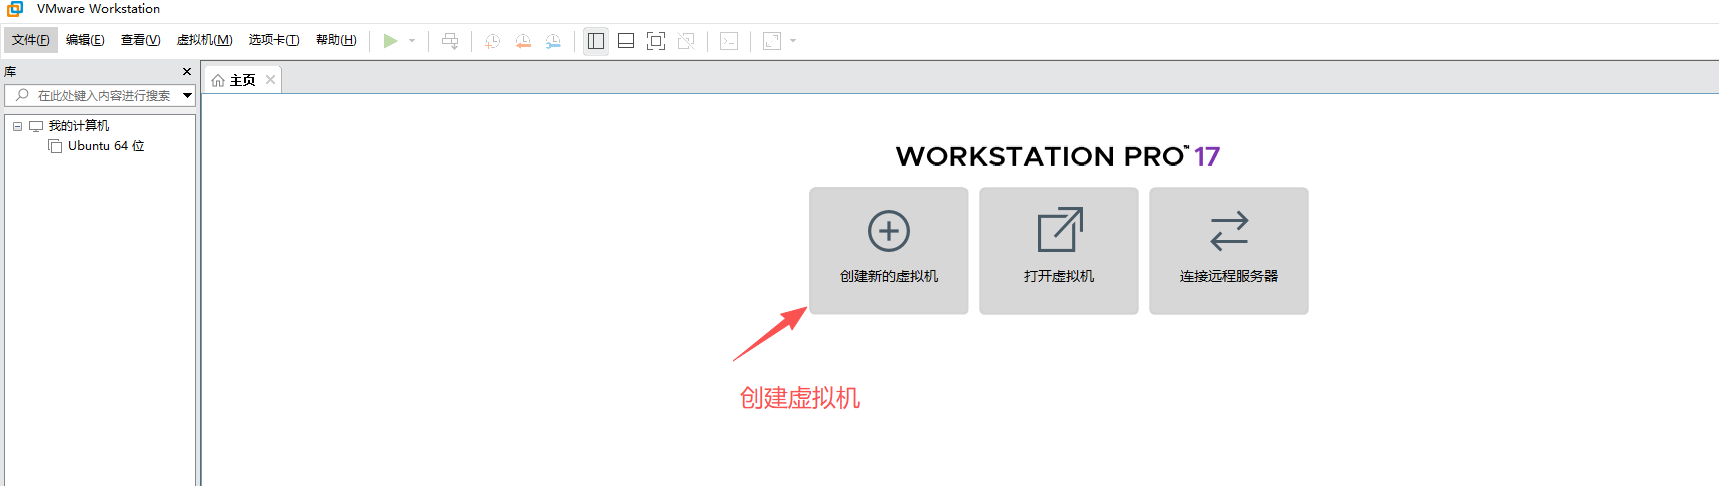Click the revert to snapshot icon
The width and height of the screenshot is (1719, 486).
[x=523, y=41]
